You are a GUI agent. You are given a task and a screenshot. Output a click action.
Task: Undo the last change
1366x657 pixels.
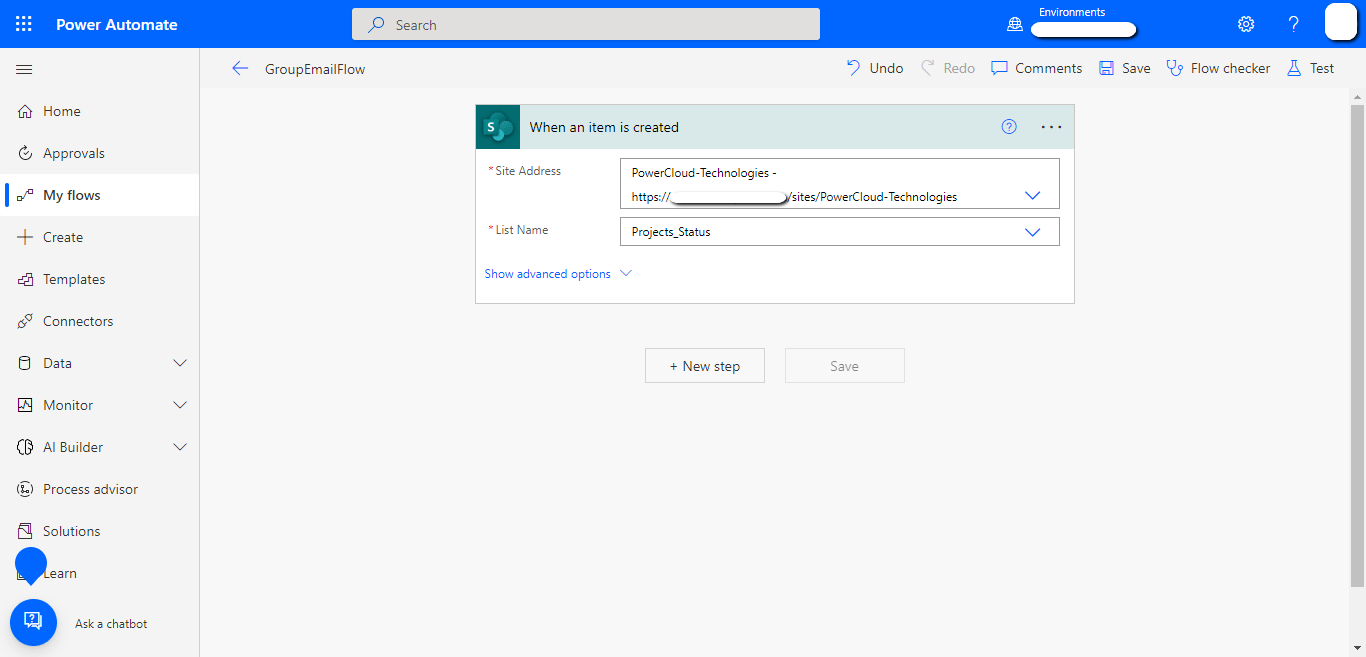click(x=875, y=68)
